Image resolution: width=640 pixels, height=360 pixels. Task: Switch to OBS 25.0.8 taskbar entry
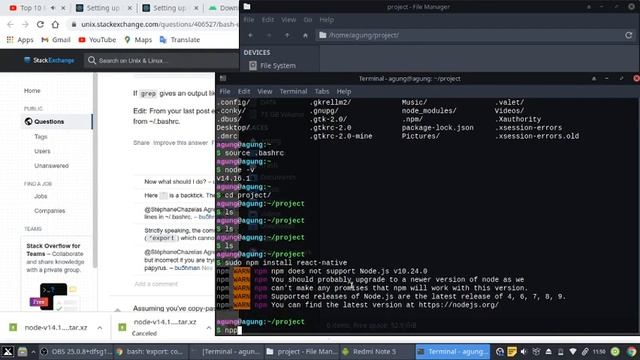77,351
